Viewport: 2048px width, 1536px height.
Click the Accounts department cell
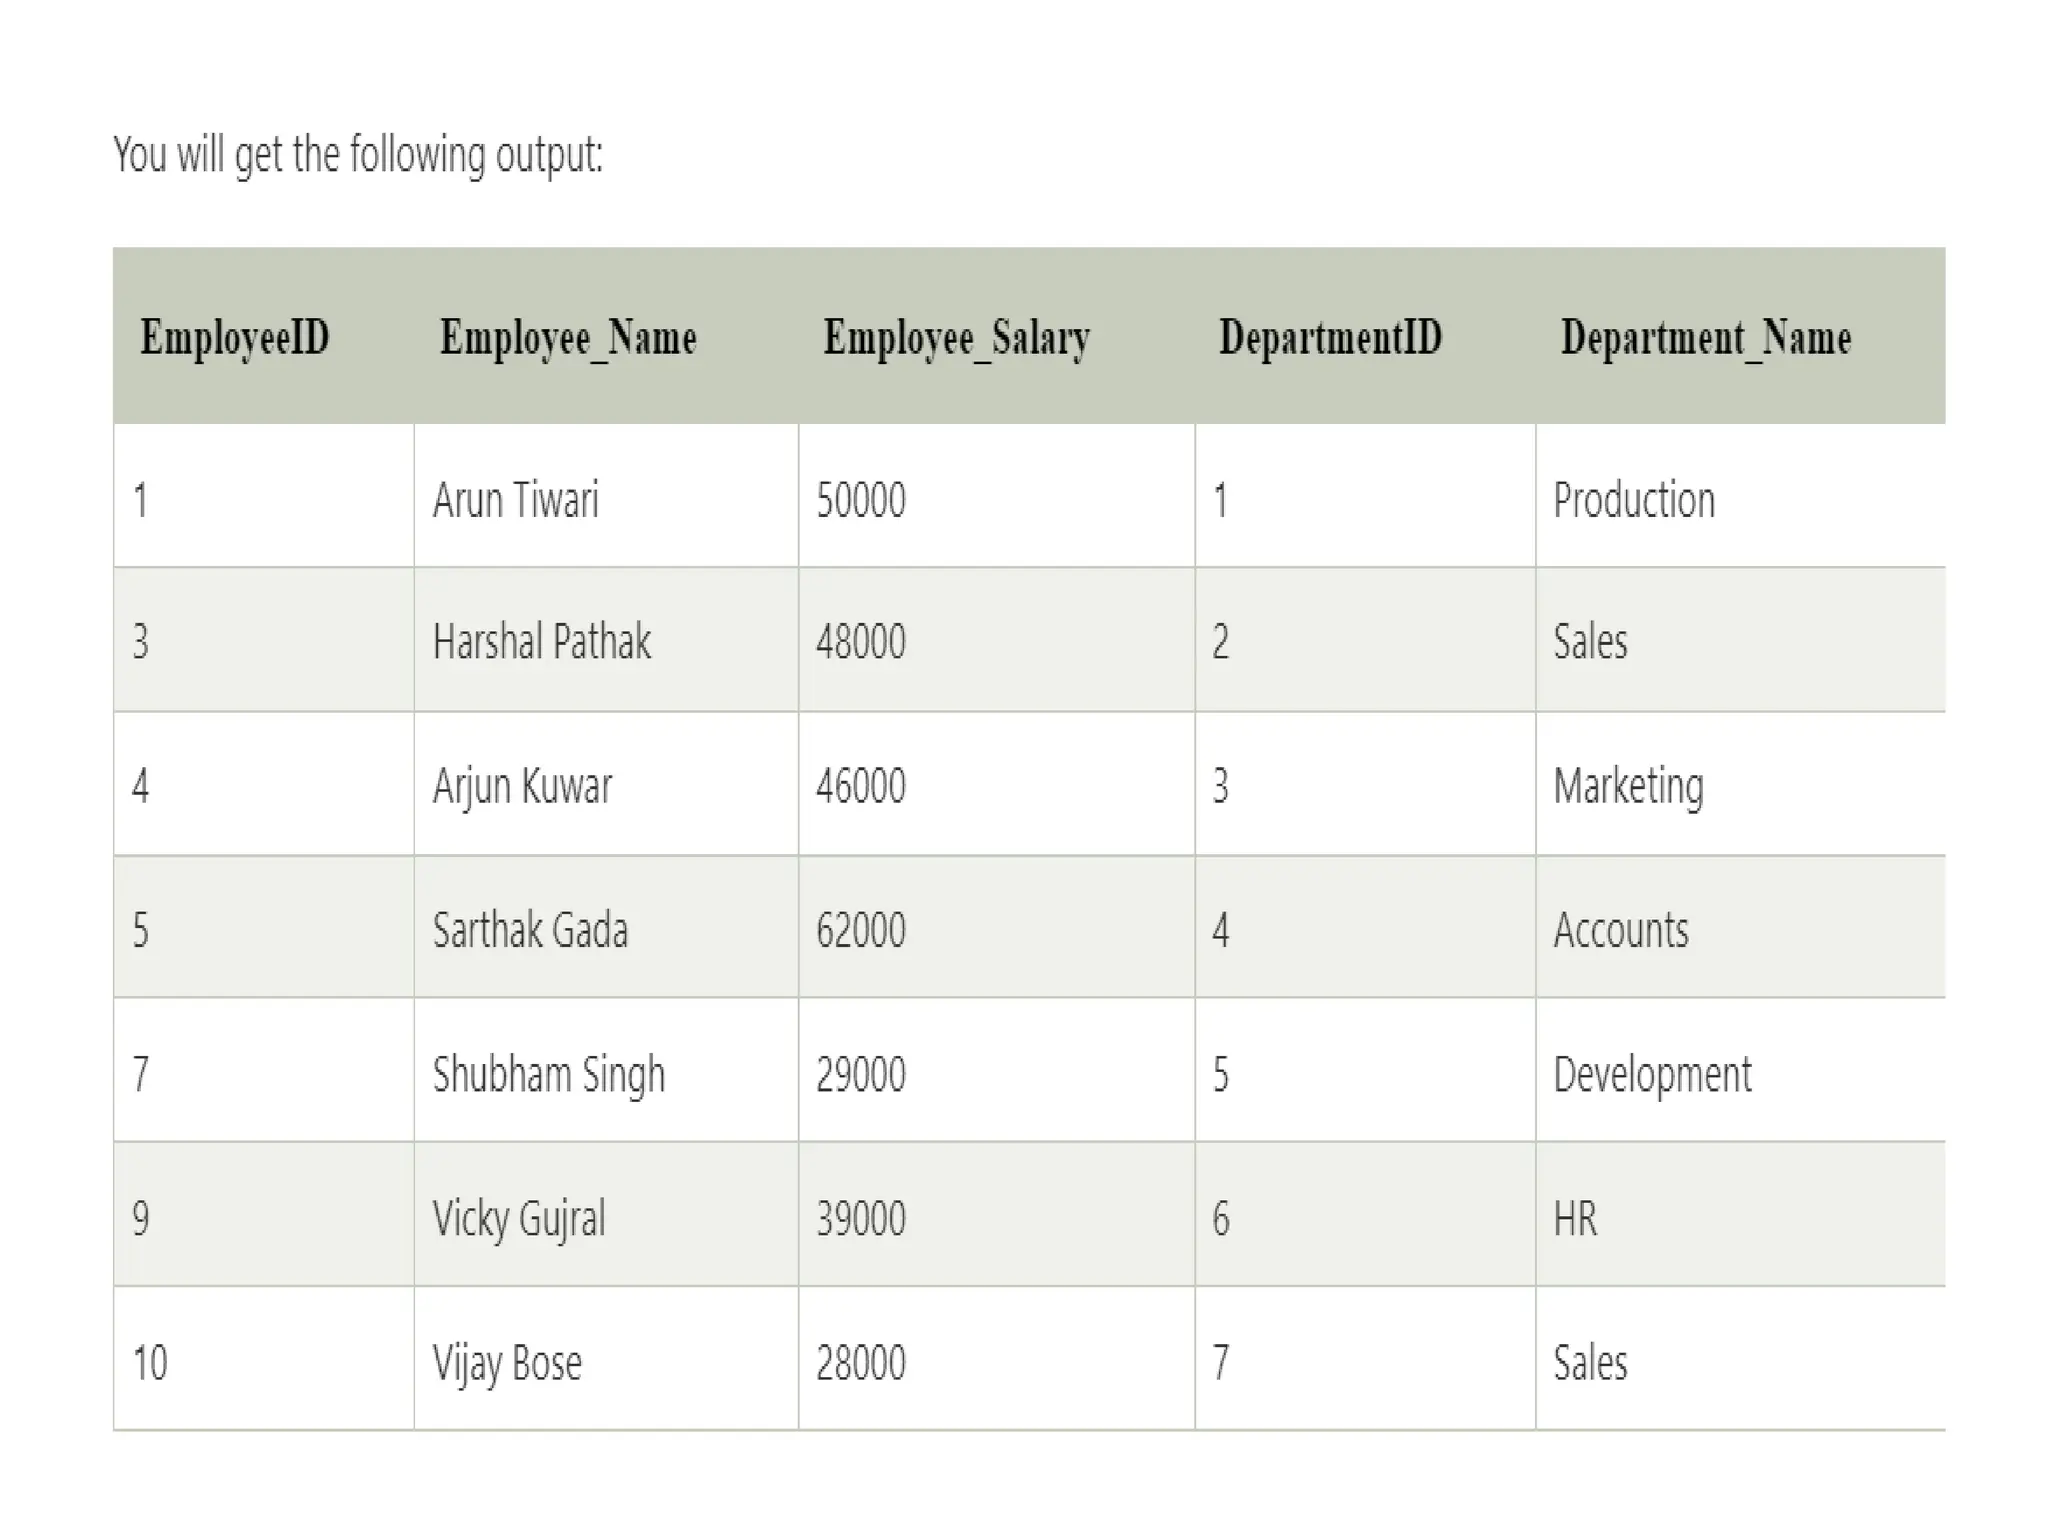(x=1620, y=930)
